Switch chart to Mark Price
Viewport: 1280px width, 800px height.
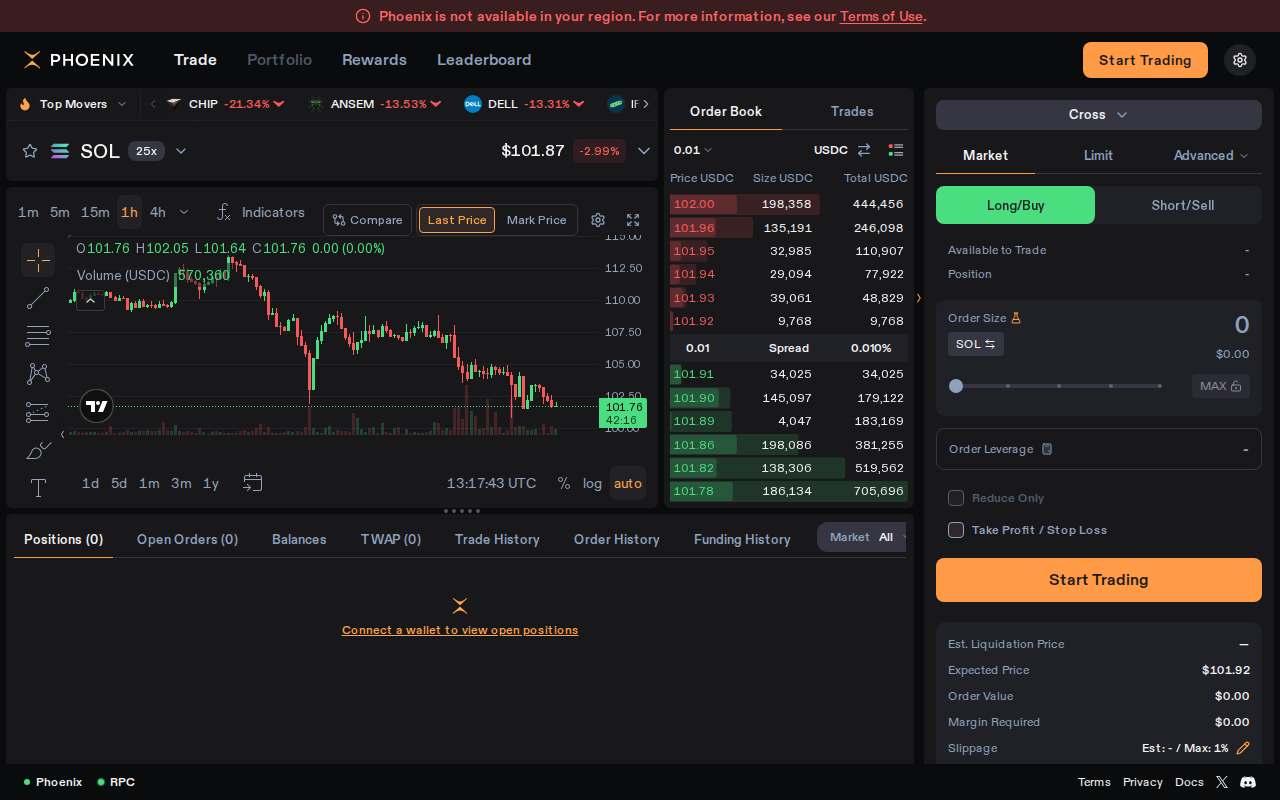pos(537,220)
